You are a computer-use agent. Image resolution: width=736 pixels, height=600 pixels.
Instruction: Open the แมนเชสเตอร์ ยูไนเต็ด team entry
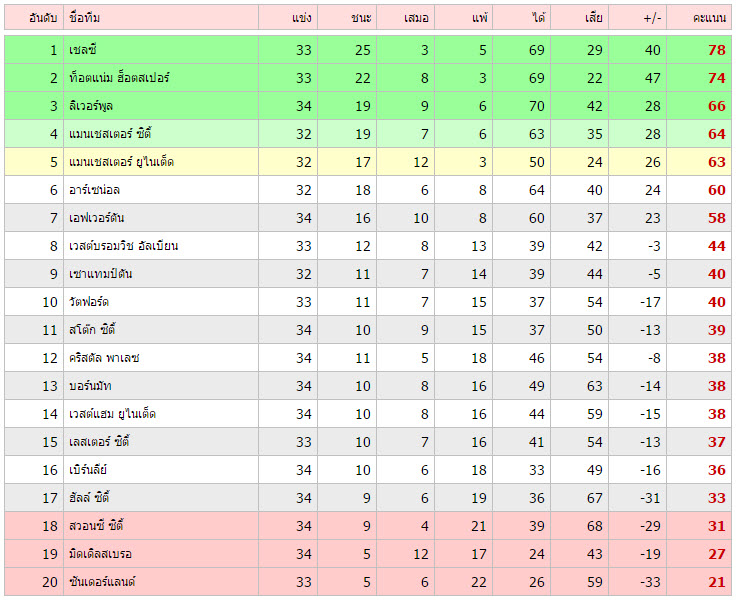122,162
